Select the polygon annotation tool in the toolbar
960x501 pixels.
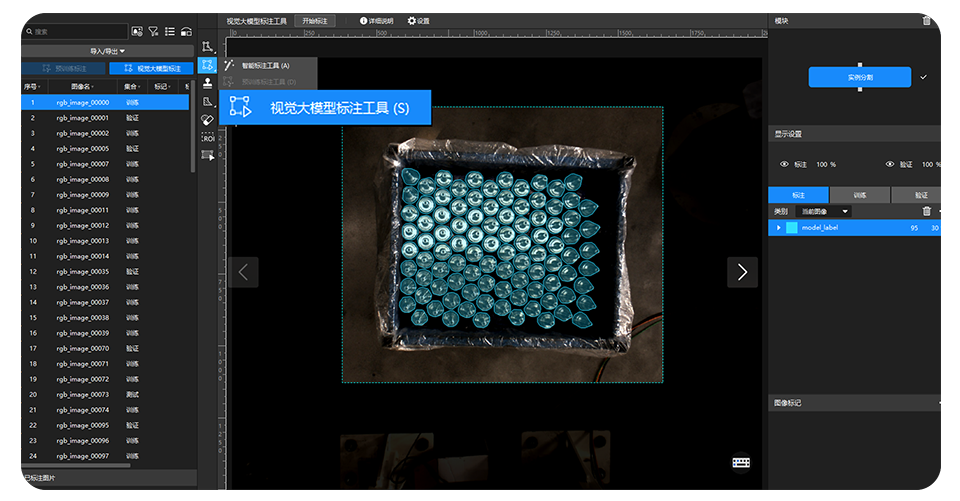coord(207,47)
